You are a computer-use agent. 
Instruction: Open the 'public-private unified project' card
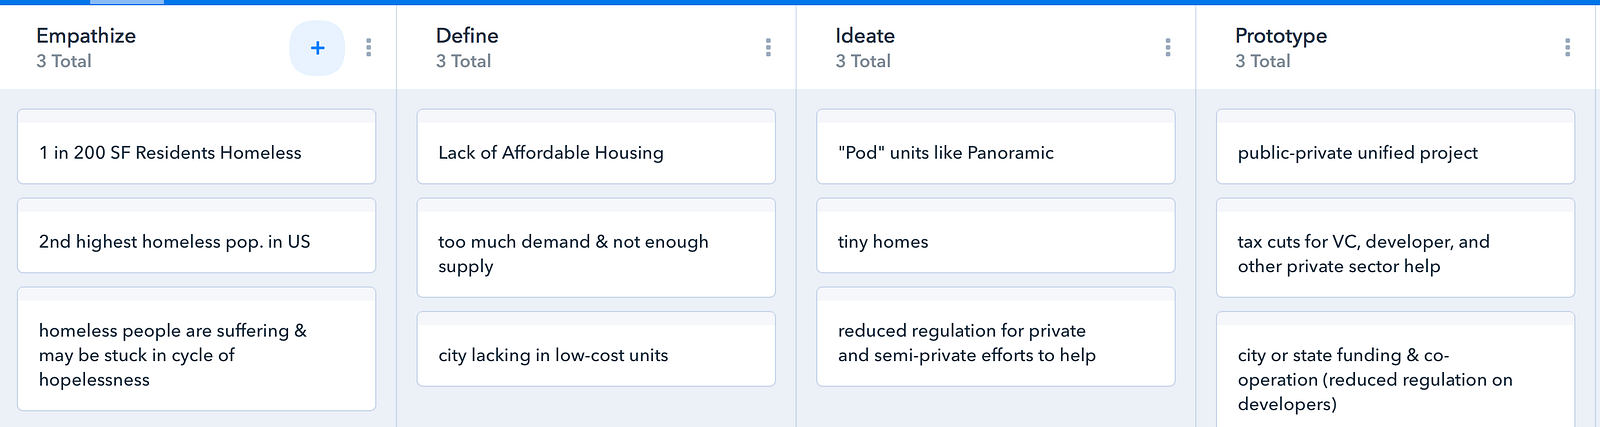1395,153
